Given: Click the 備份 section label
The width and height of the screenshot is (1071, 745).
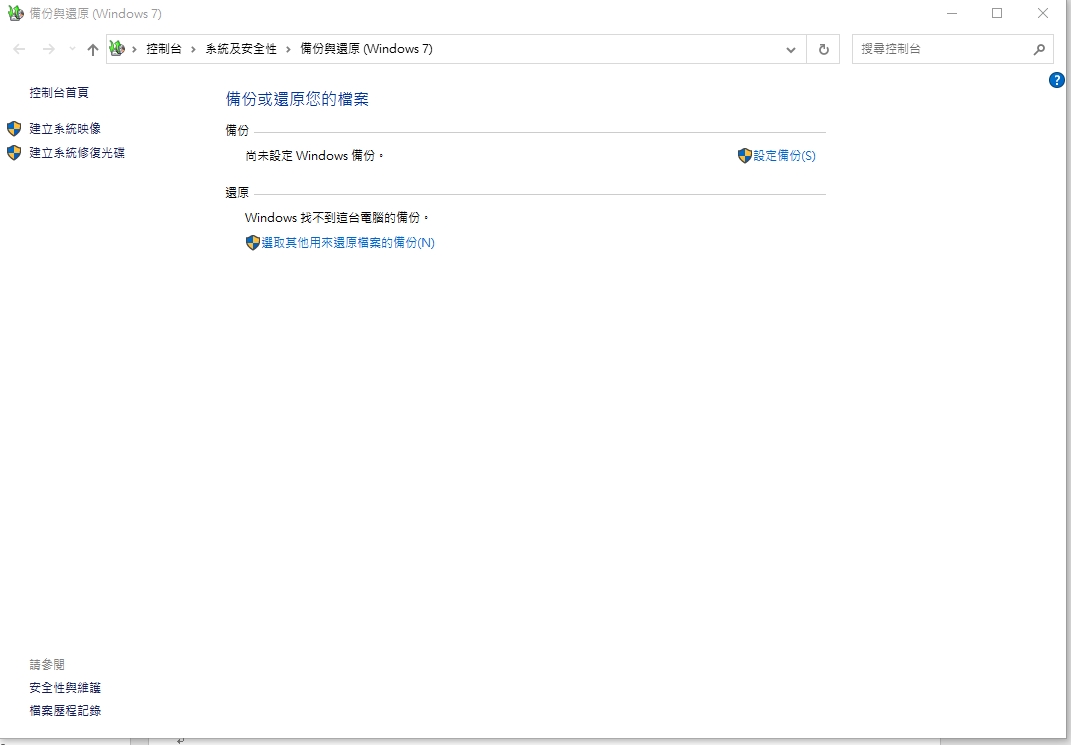Looking at the screenshot, I should click(237, 130).
